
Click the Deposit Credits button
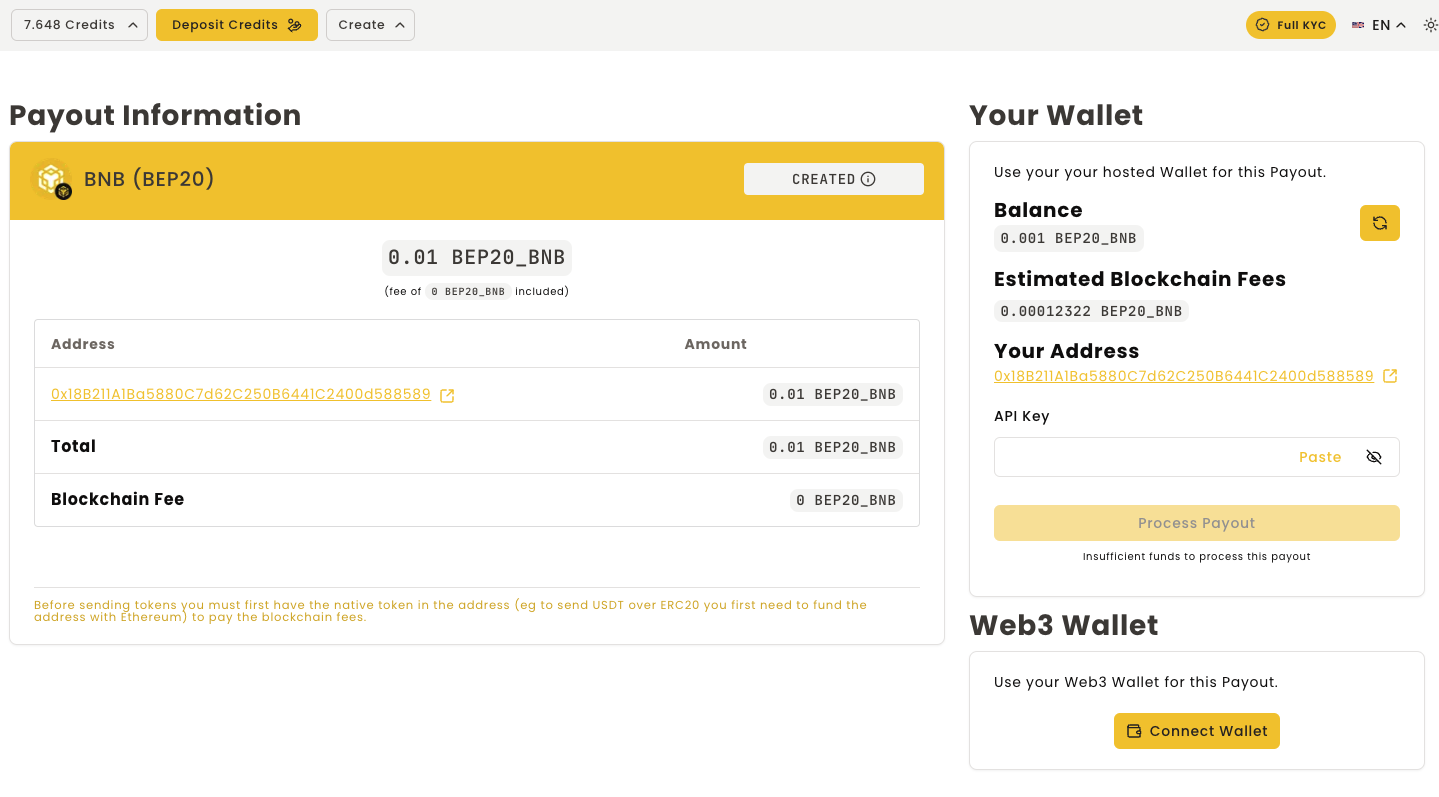(236, 25)
